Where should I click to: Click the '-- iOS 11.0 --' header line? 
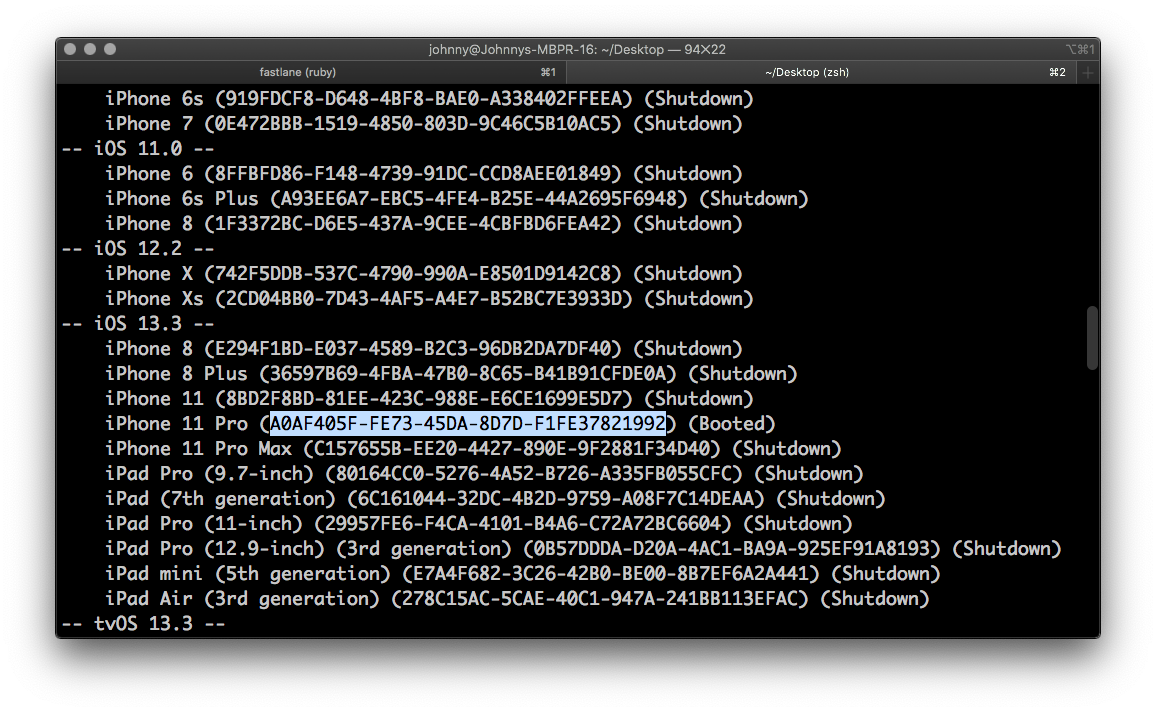tap(137, 149)
